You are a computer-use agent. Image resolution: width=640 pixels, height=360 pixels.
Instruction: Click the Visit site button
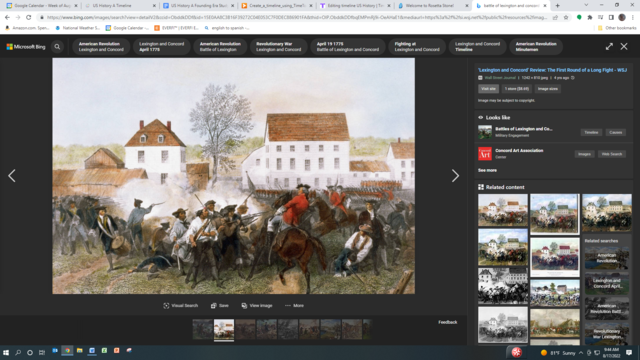click(x=488, y=89)
